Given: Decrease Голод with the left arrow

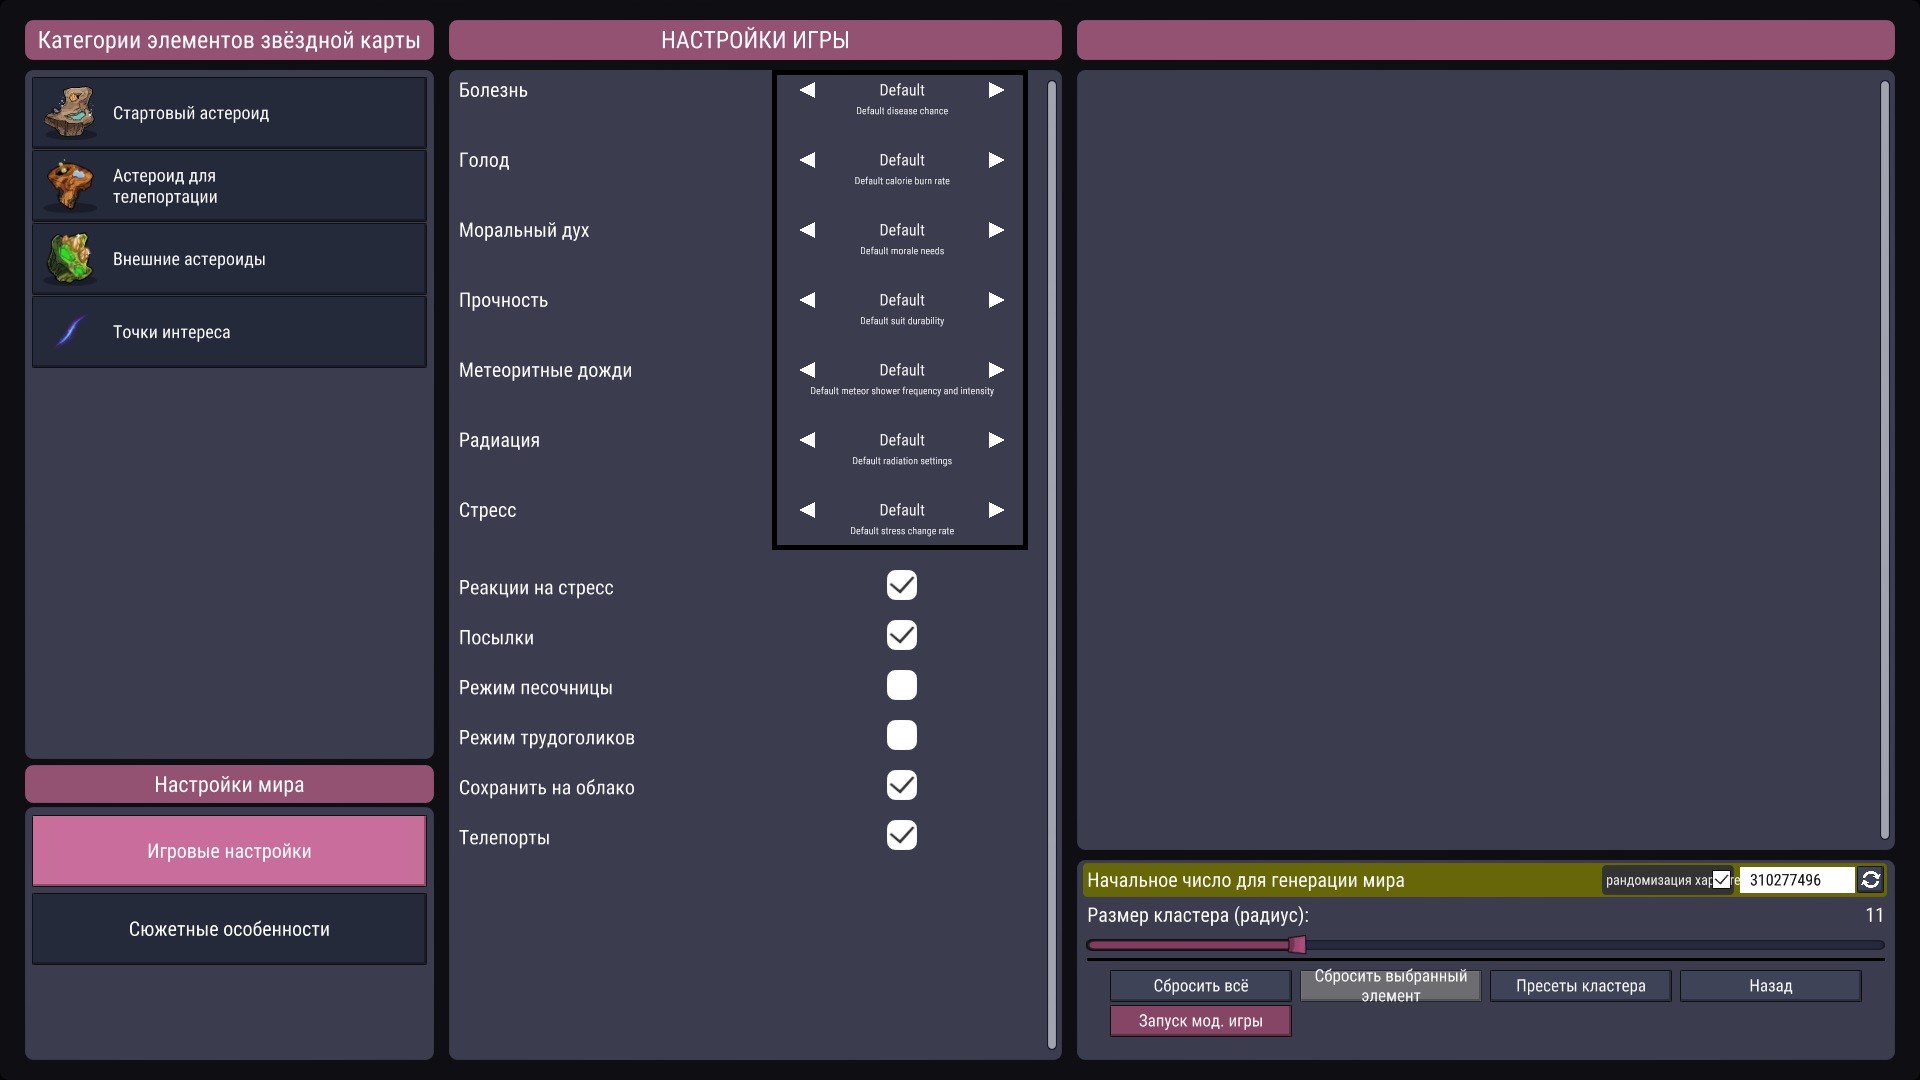Looking at the screenshot, I should tap(808, 159).
